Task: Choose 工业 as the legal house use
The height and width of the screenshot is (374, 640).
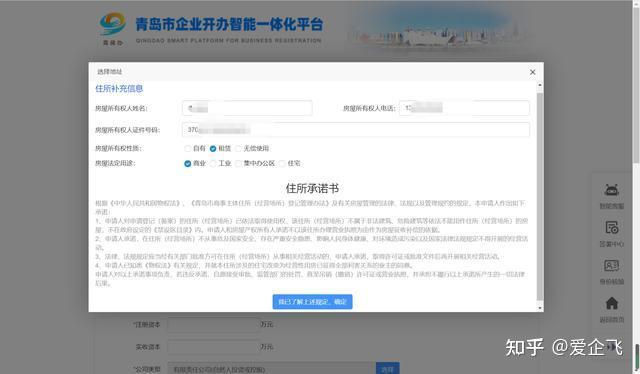Action: coord(213,163)
